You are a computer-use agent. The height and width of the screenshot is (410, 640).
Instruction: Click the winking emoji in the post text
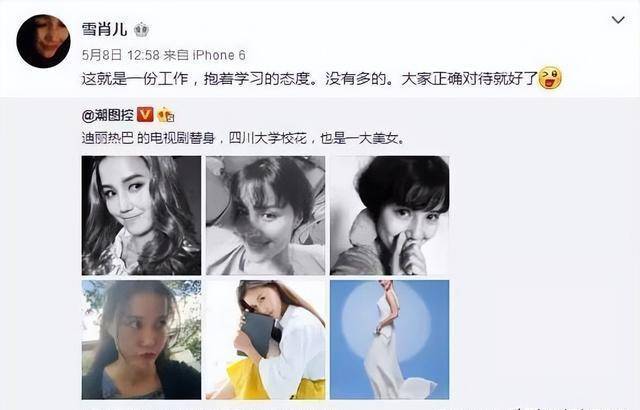[x=550, y=78]
